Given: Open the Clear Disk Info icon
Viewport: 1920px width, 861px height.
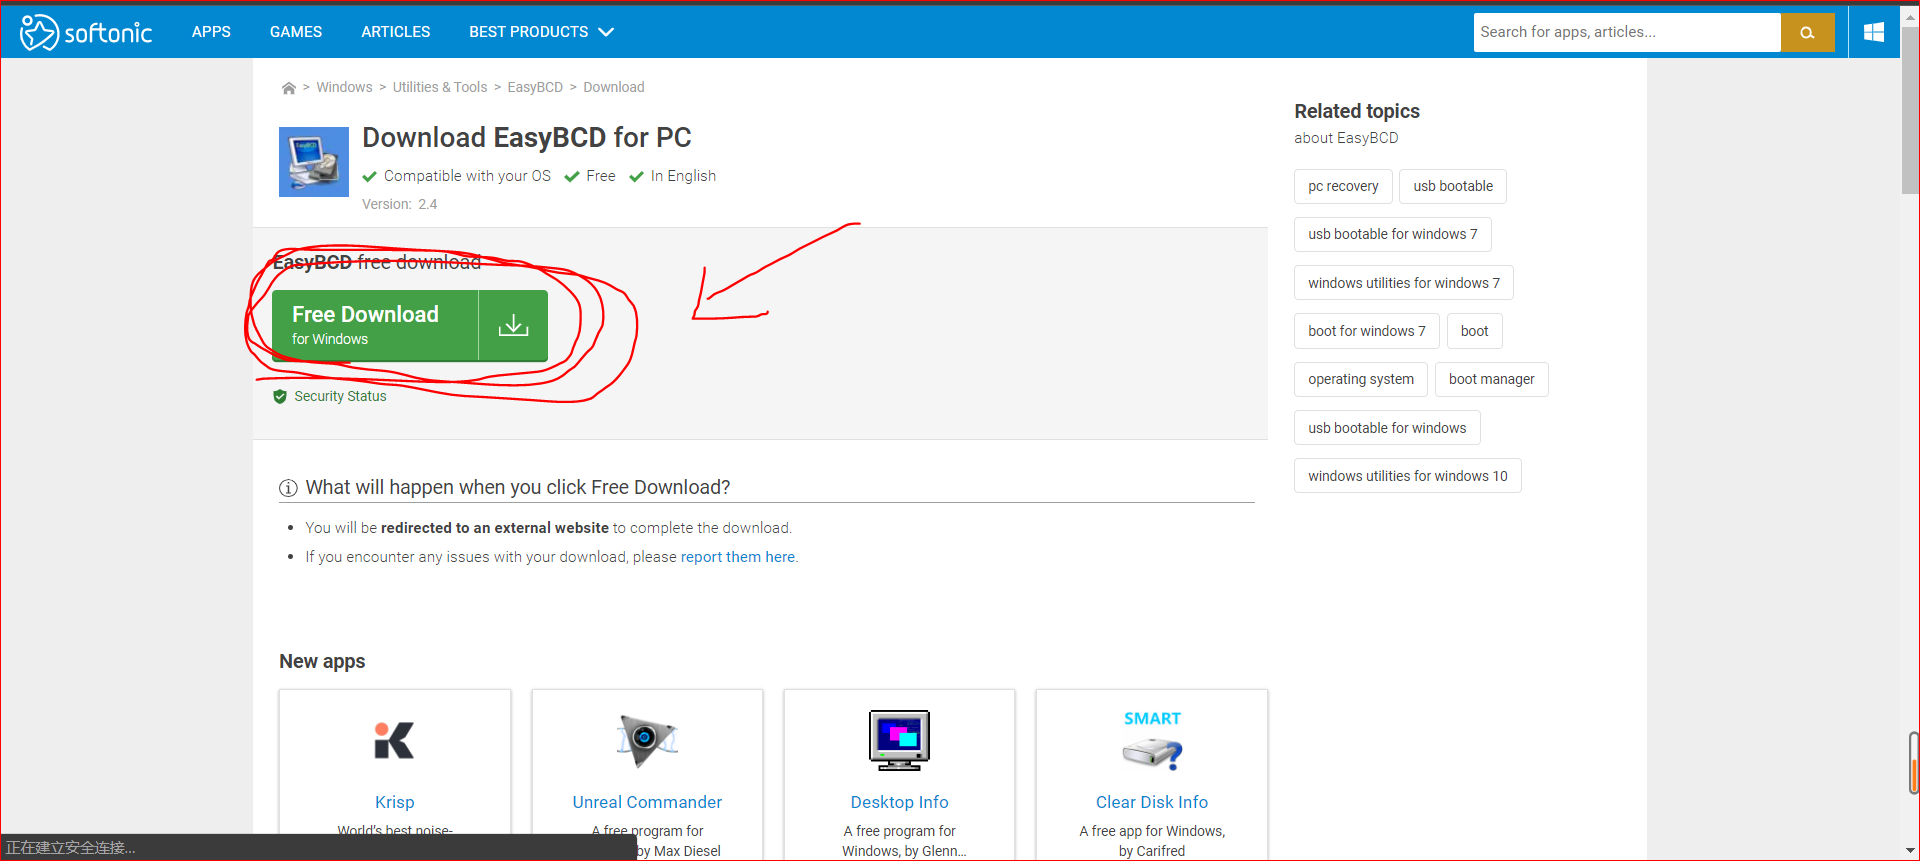Looking at the screenshot, I should coord(1152,741).
